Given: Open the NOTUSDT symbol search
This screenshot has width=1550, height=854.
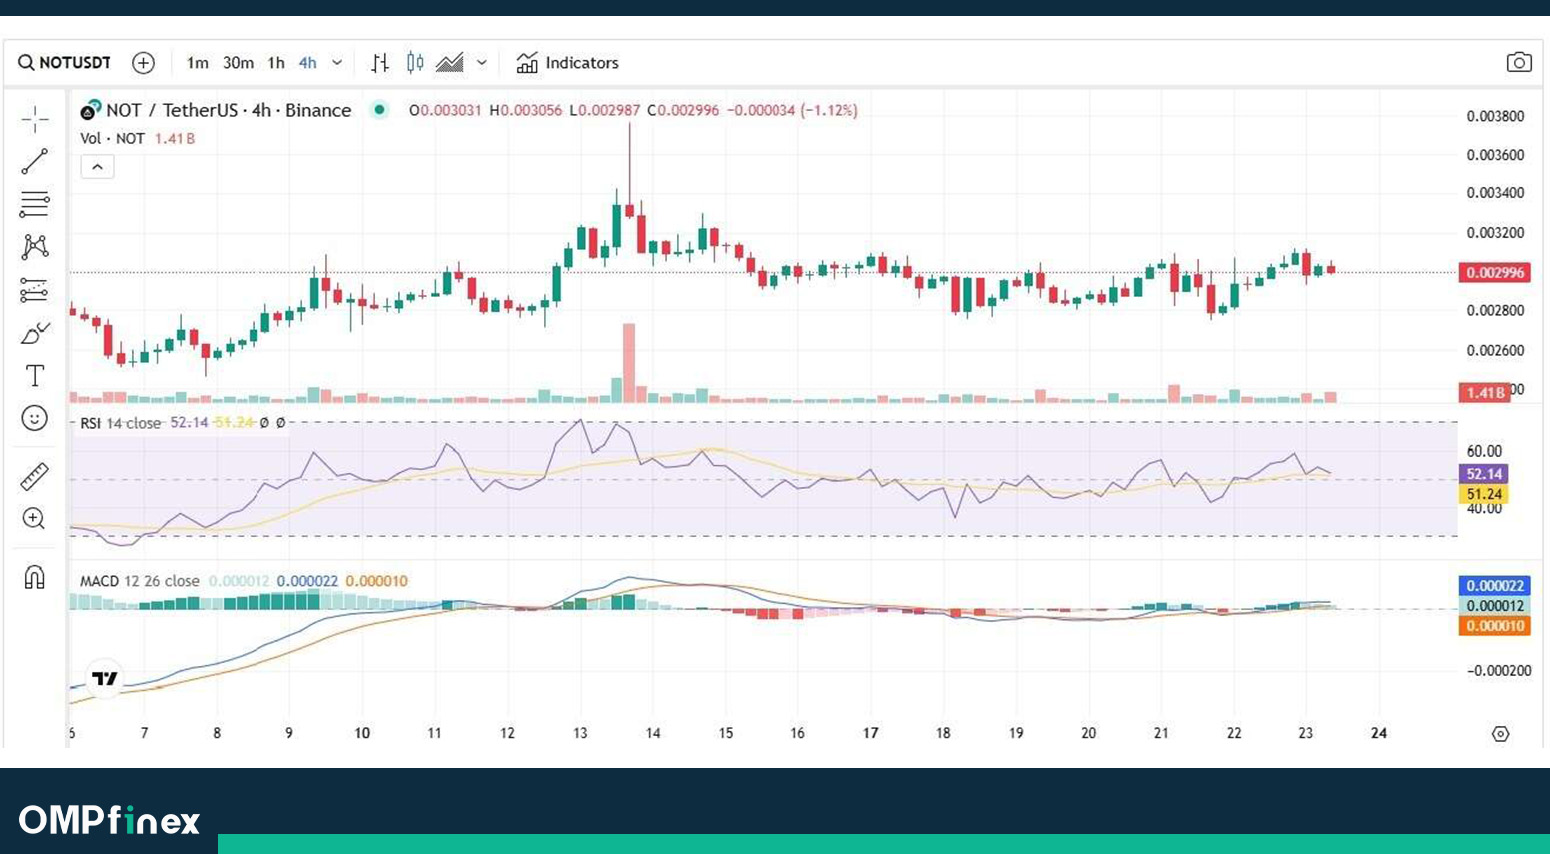Looking at the screenshot, I should pos(65,63).
